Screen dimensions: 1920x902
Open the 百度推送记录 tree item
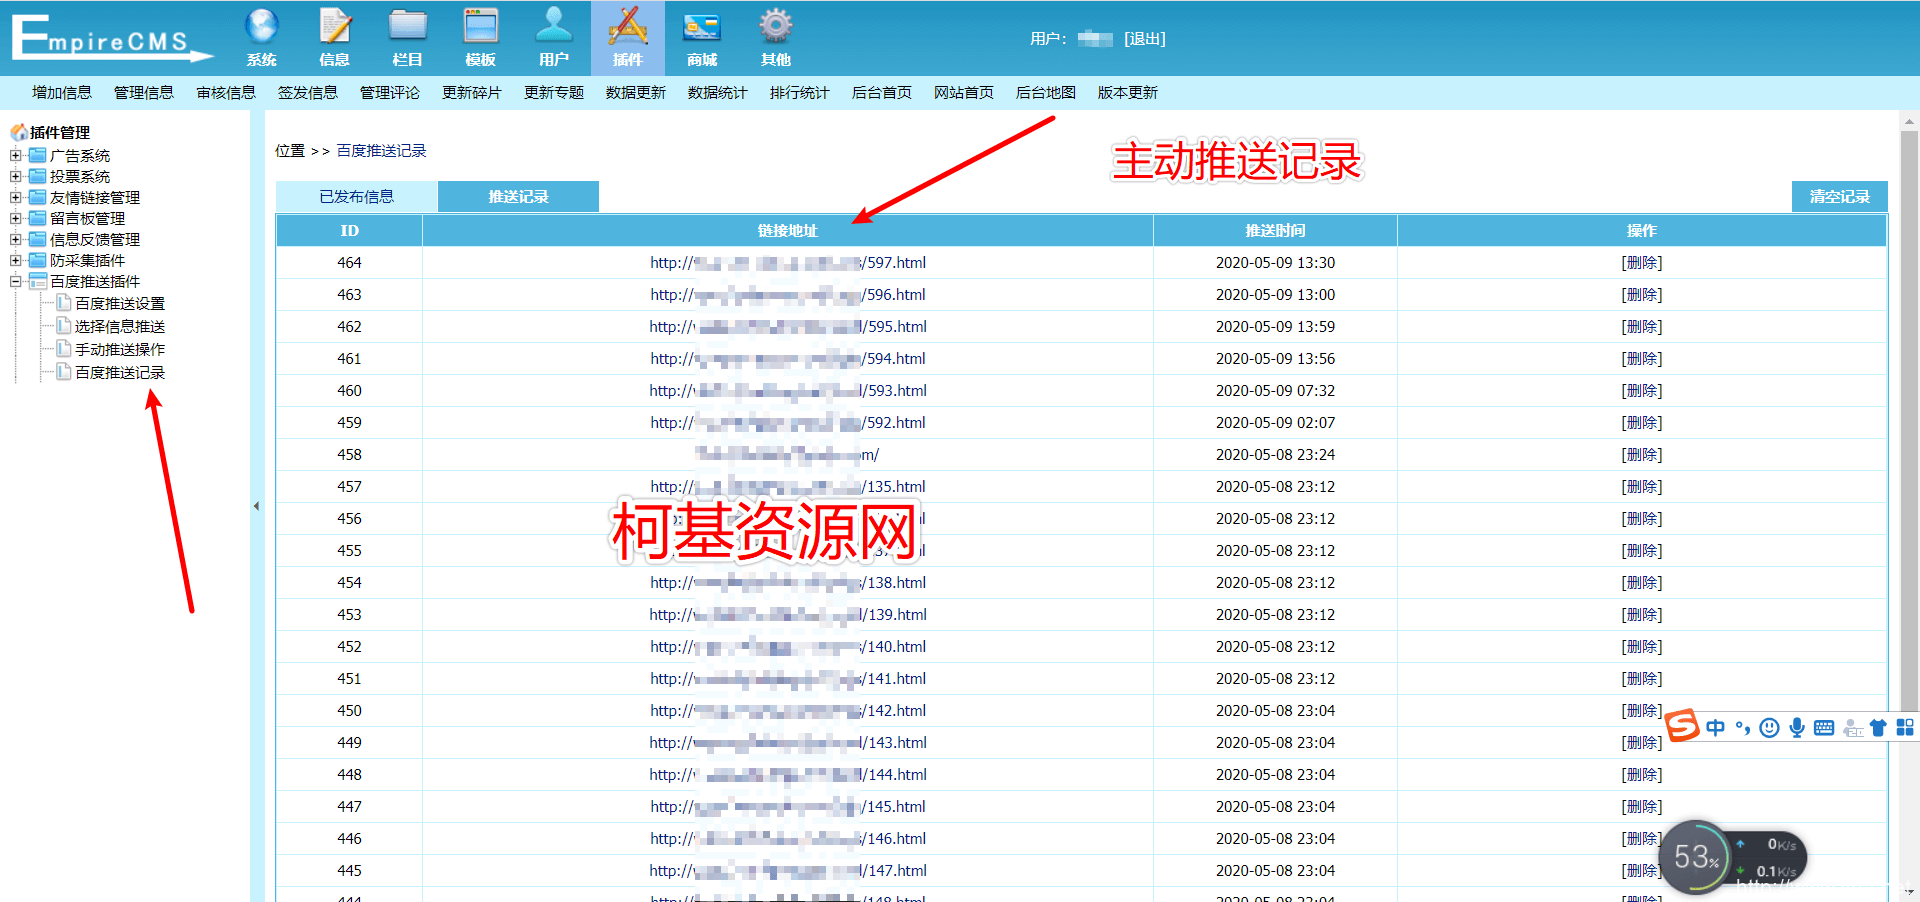pos(120,372)
